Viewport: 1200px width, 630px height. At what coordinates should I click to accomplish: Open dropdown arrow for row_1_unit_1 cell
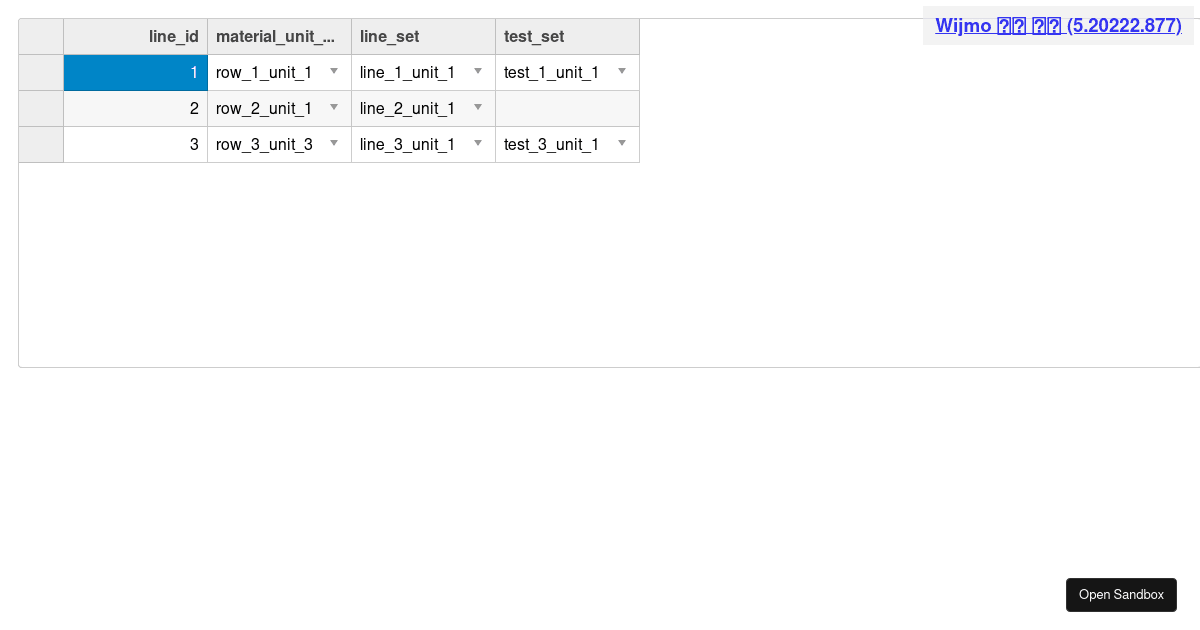(334, 72)
